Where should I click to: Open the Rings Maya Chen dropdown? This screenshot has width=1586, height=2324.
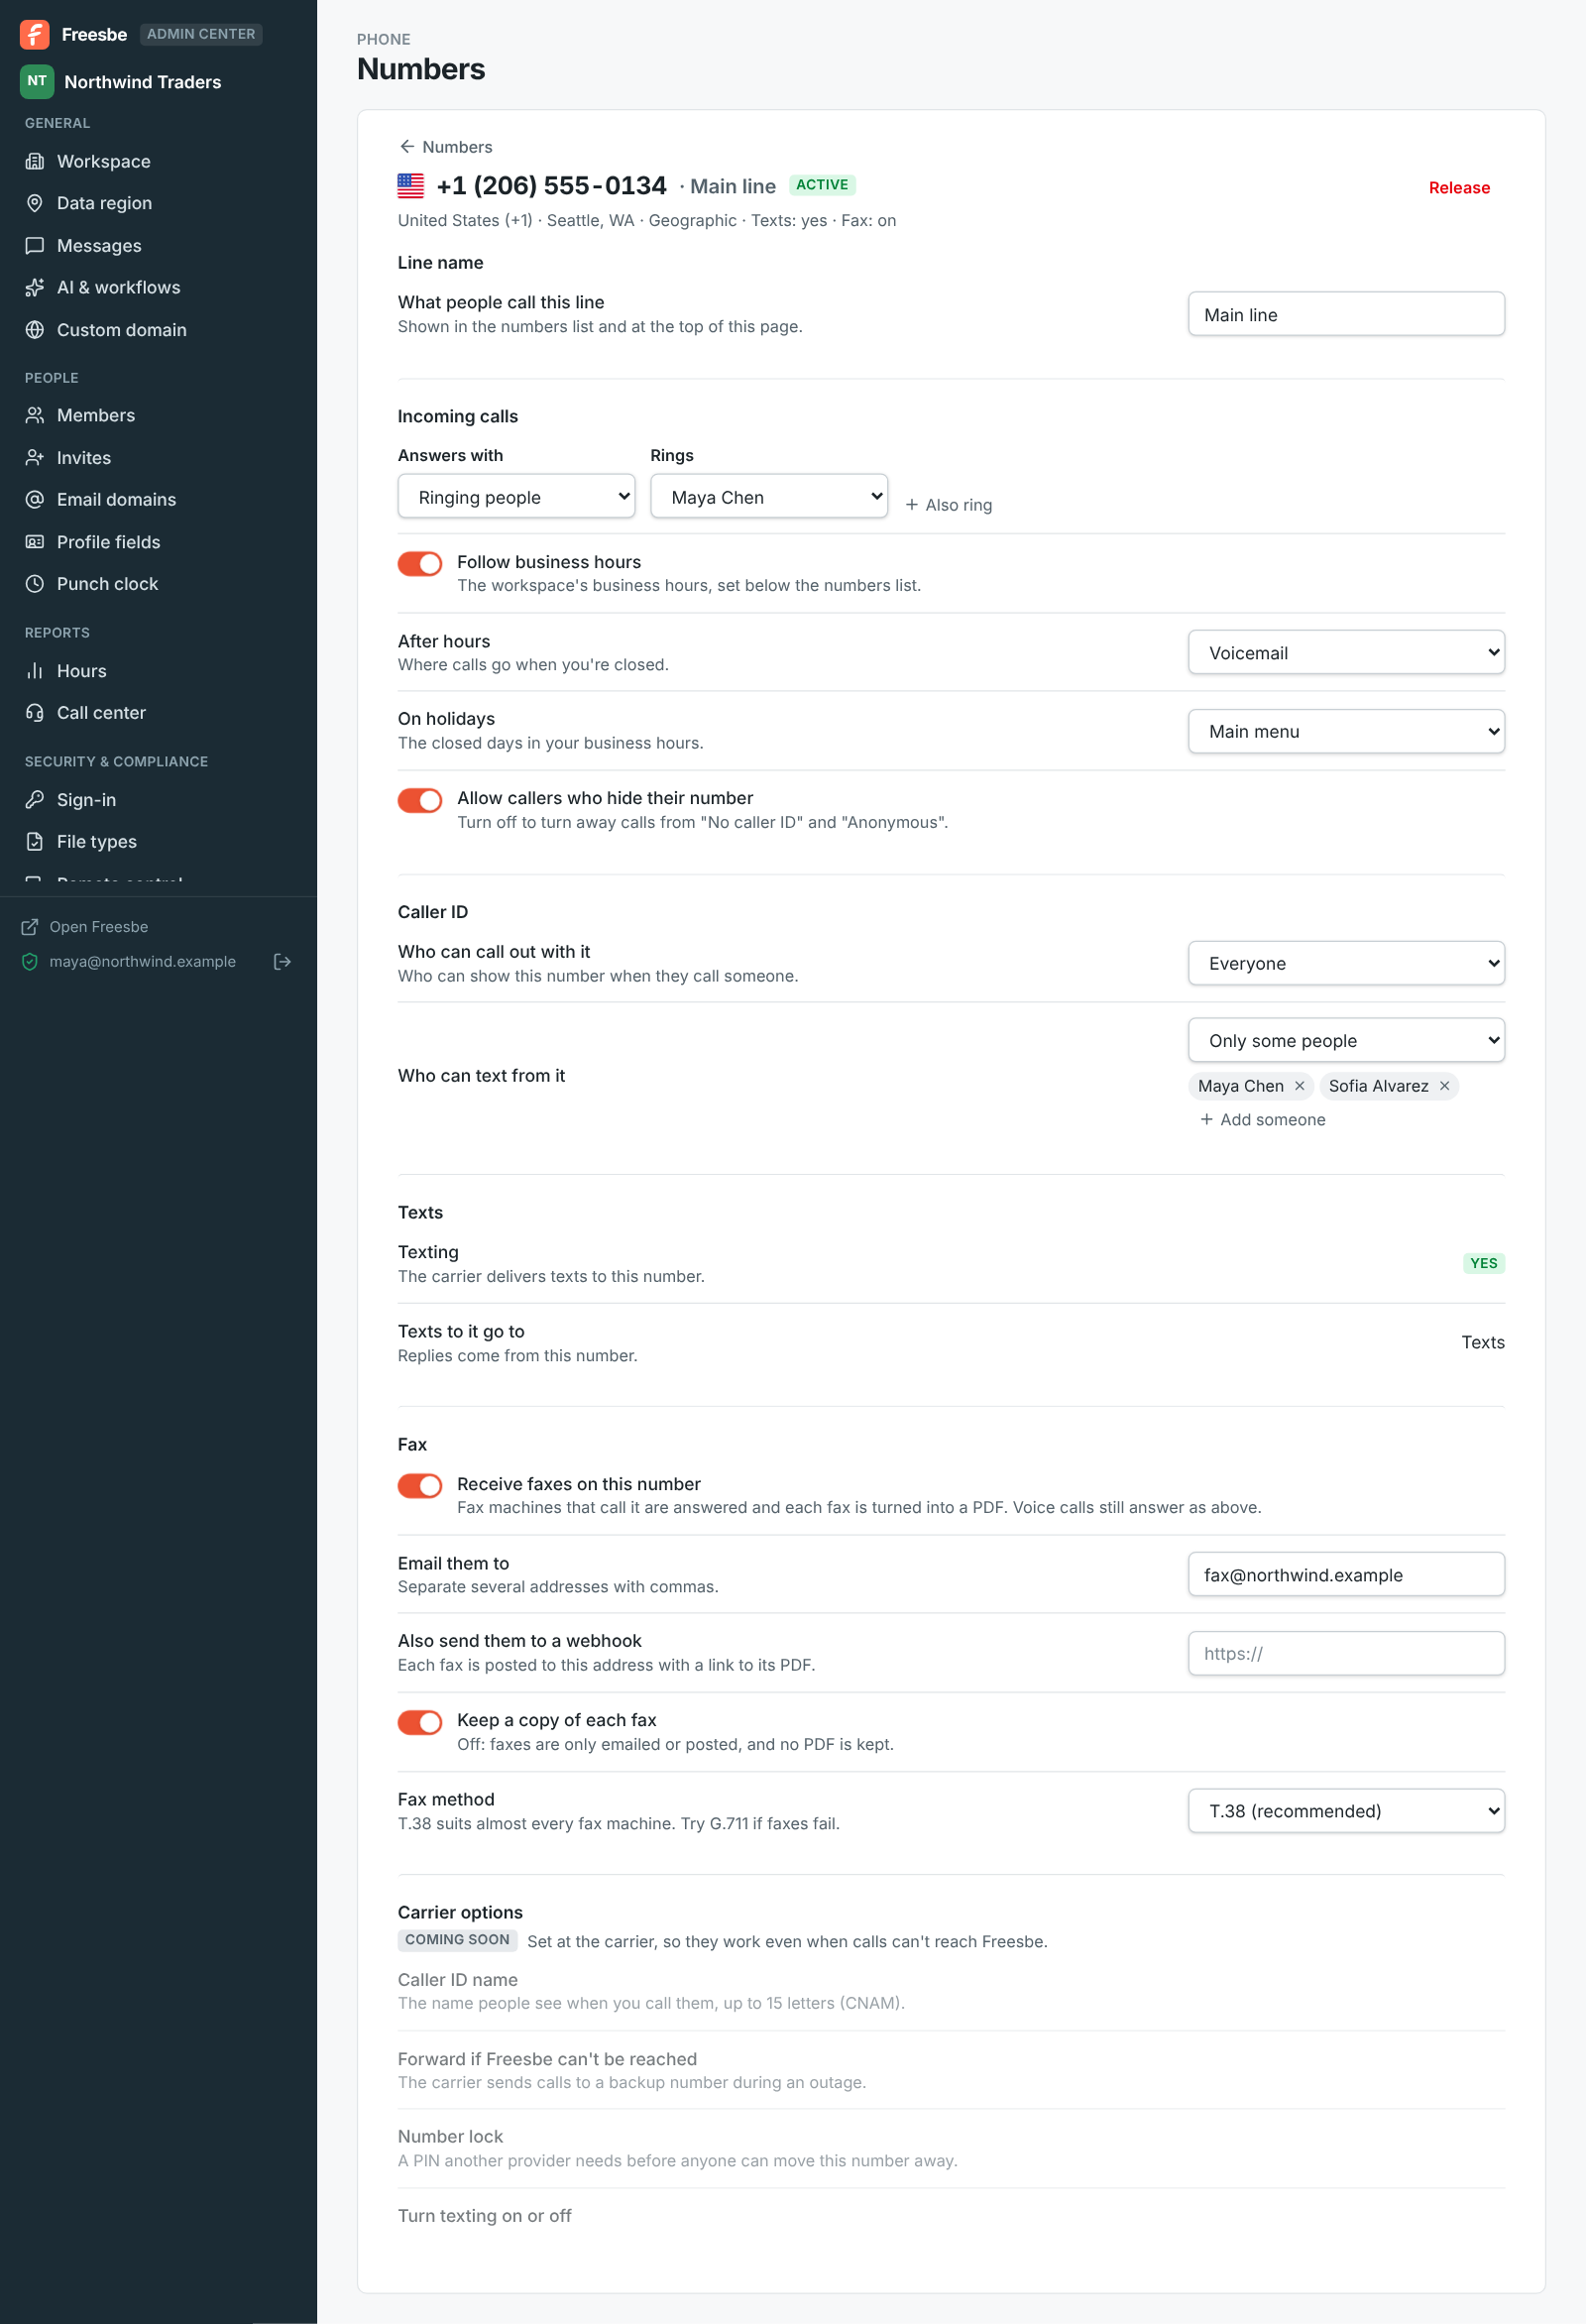click(769, 497)
